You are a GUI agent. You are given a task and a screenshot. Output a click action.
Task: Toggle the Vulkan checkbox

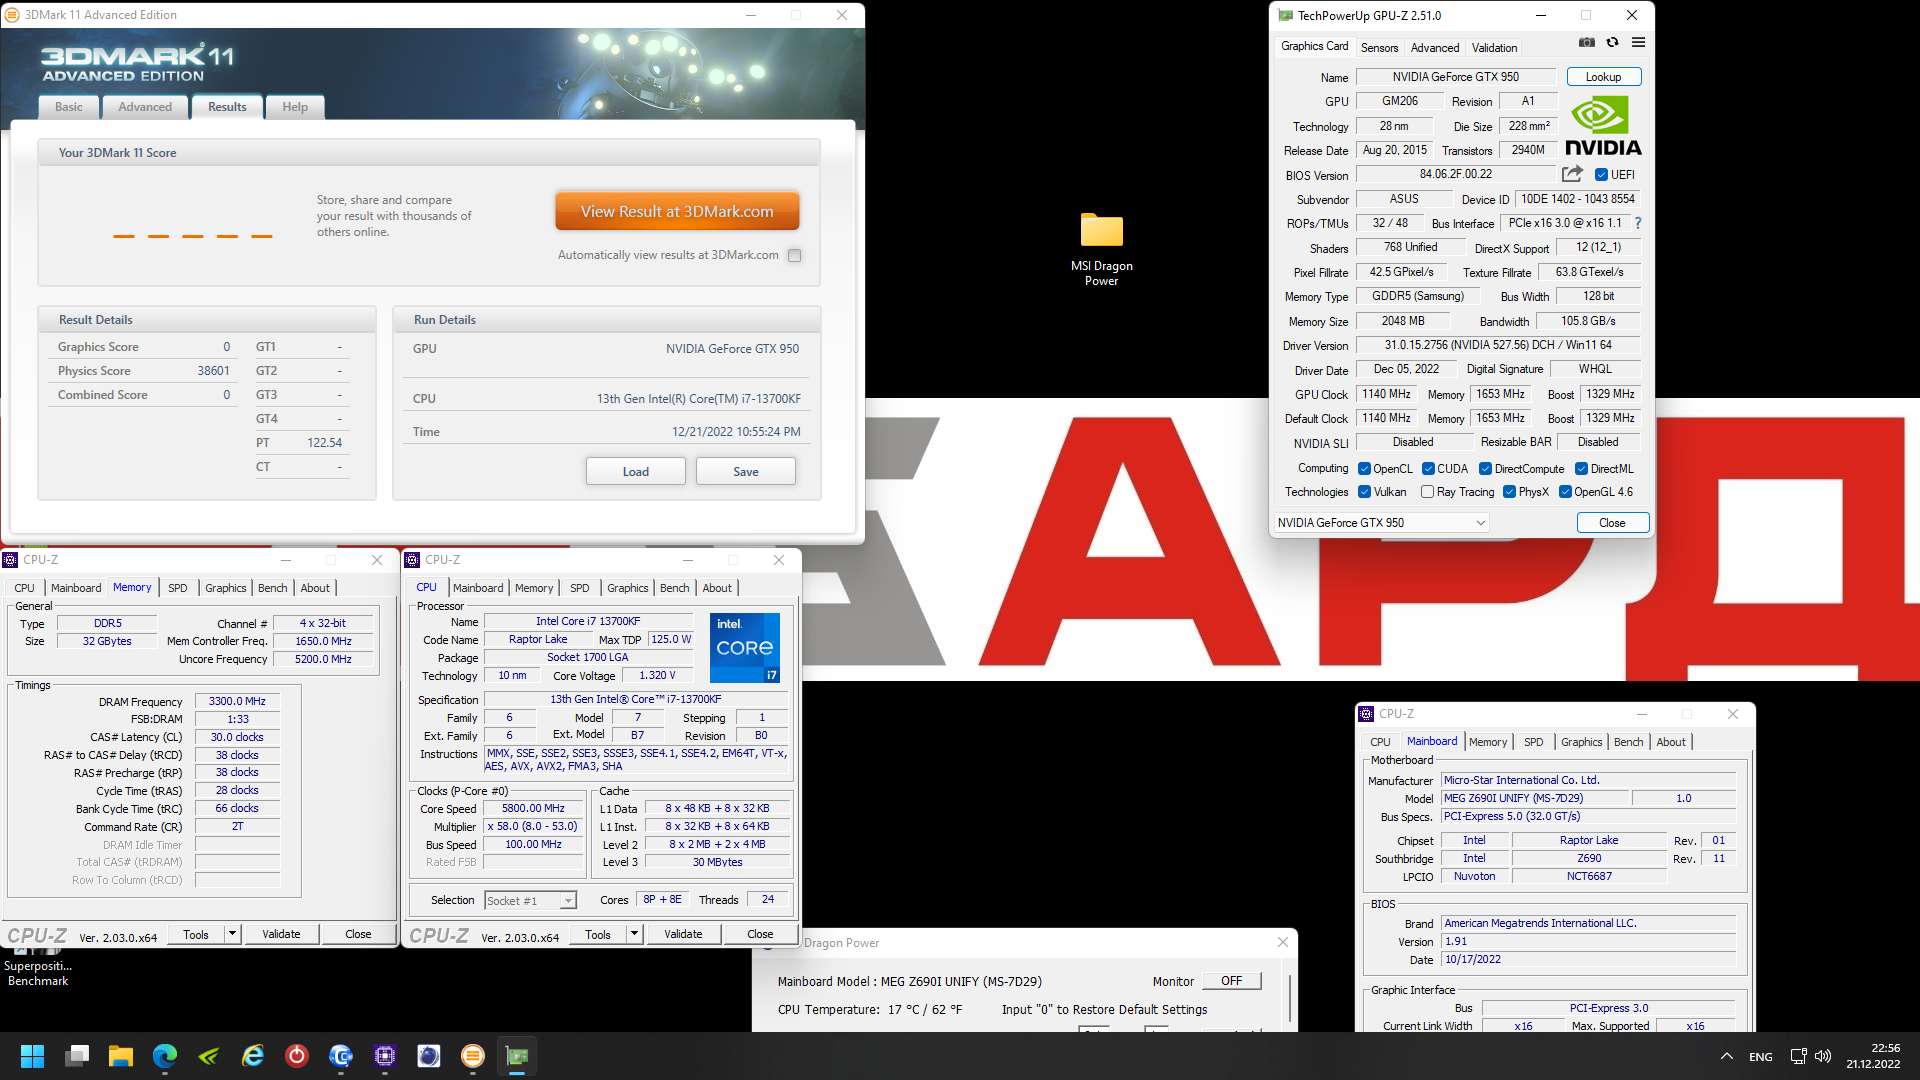tap(1364, 492)
